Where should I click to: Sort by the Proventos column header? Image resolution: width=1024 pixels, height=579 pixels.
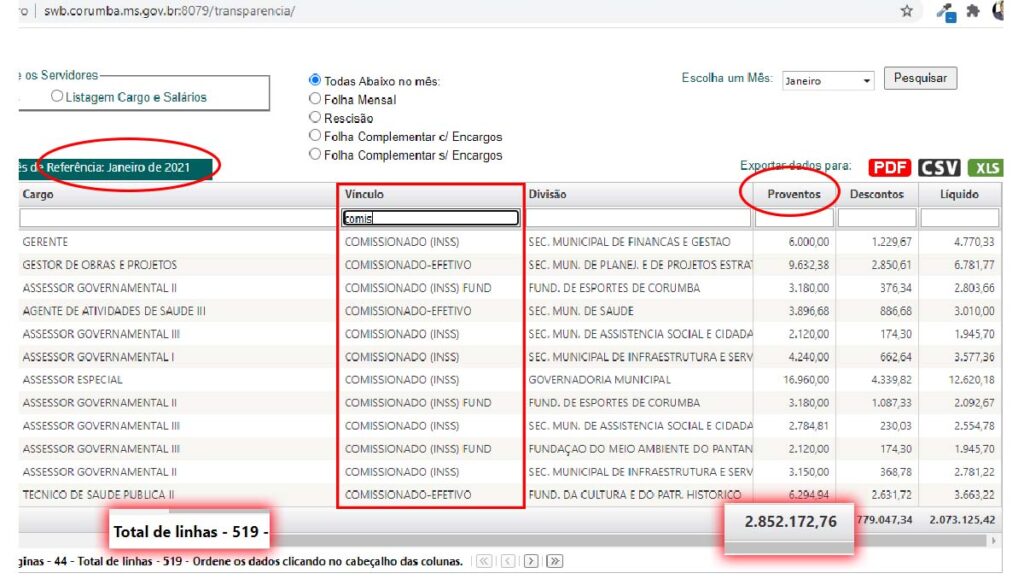pyautogui.click(x=793, y=194)
